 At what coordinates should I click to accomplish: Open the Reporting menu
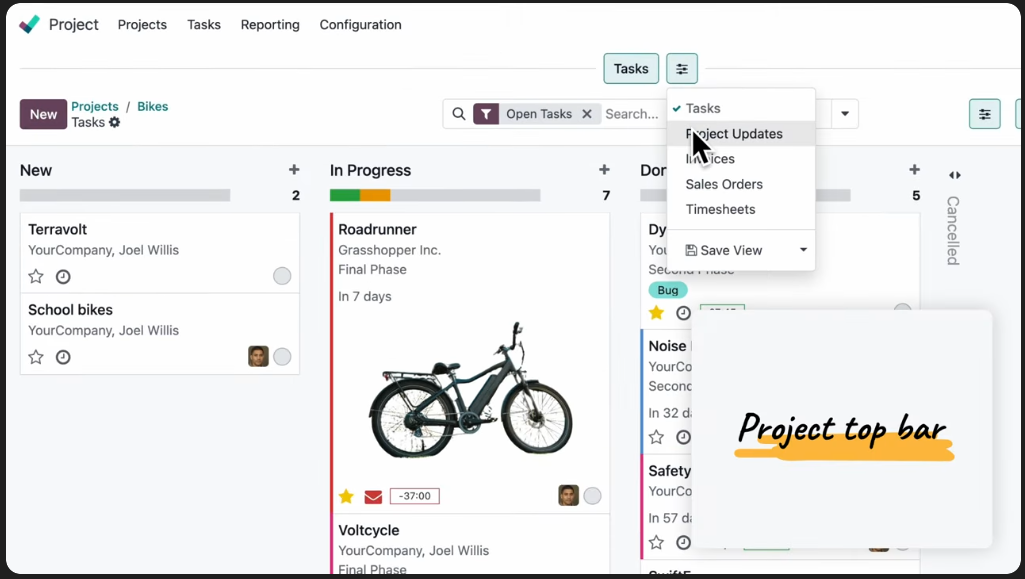[270, 24]
